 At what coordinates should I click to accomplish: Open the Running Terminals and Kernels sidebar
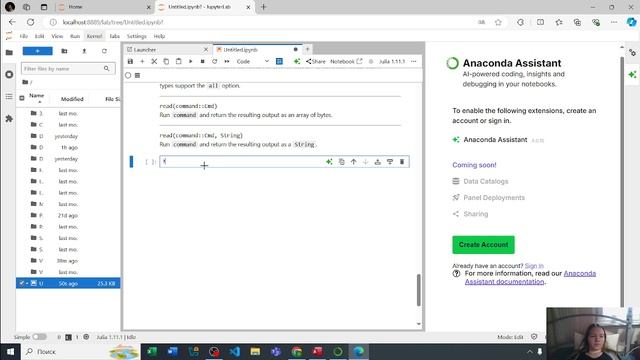pyautogui.click(x=9, y=75)
